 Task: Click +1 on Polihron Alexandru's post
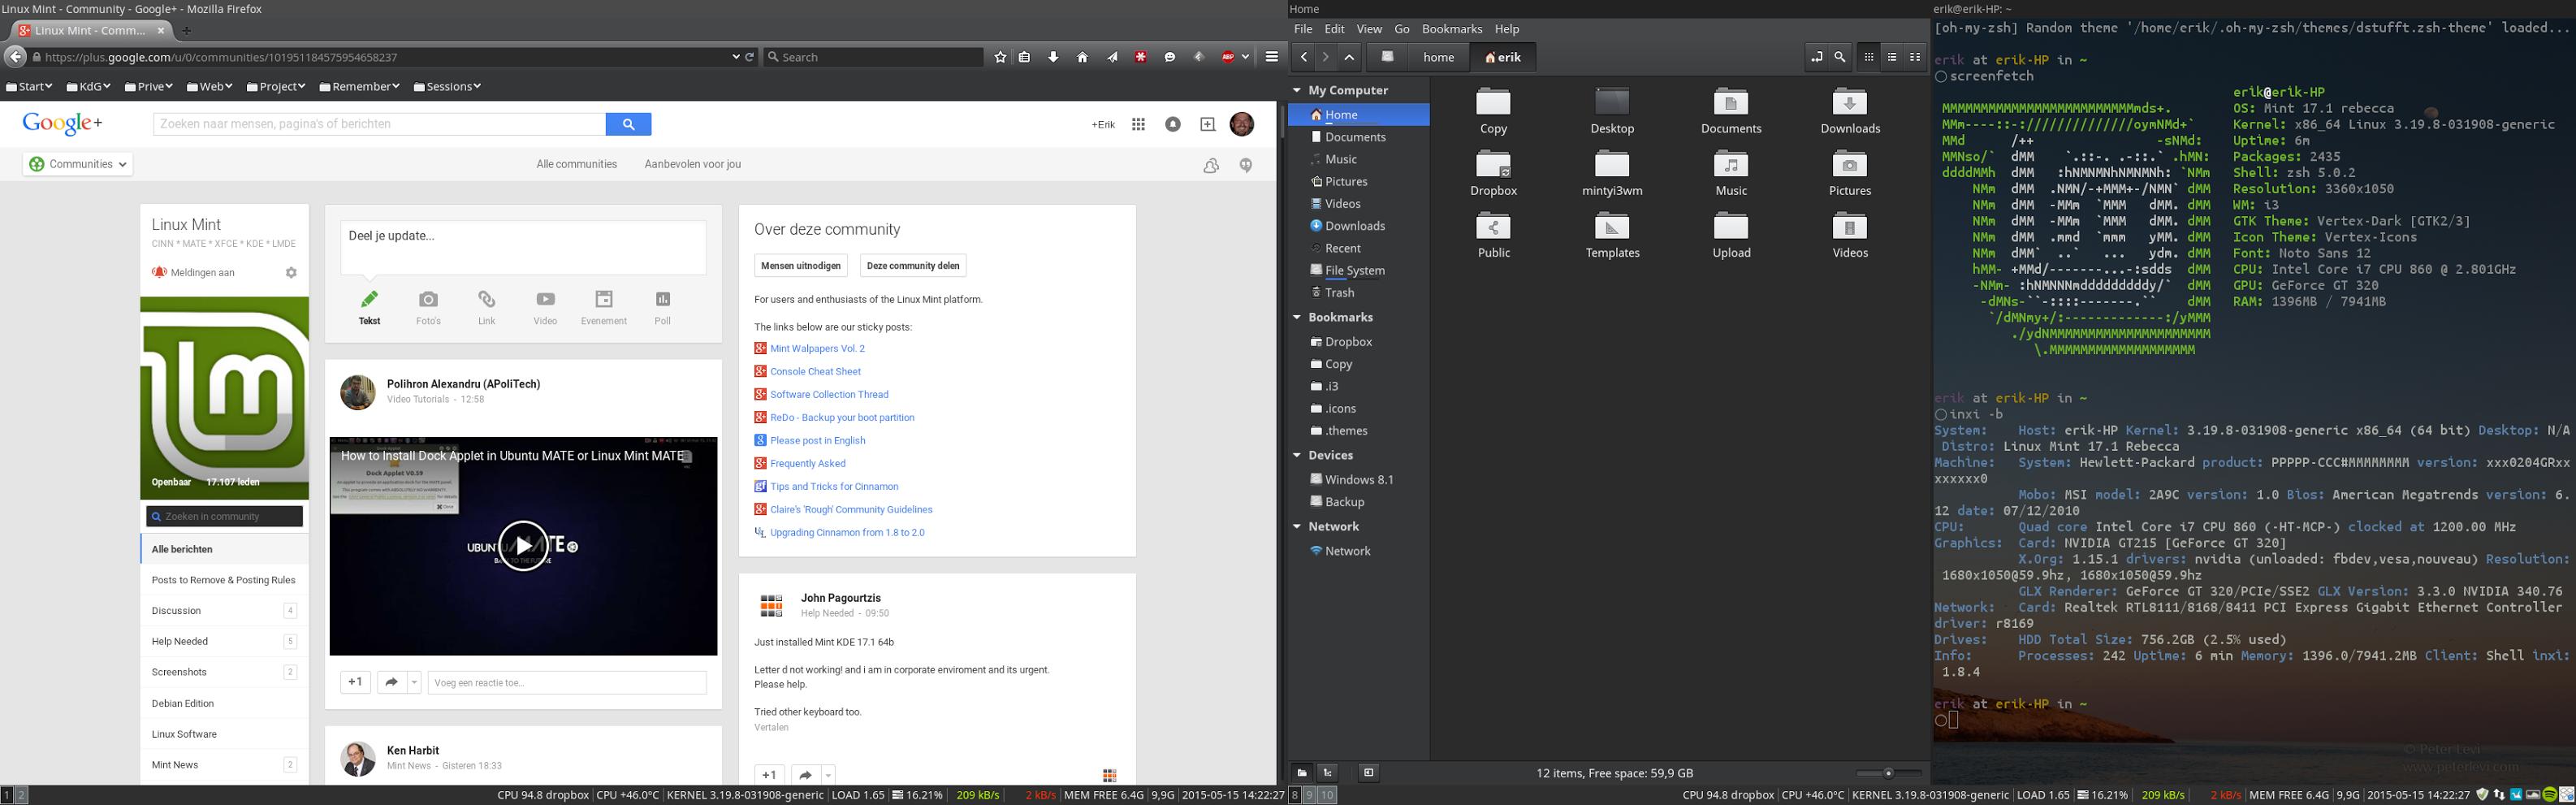[355, 682]
